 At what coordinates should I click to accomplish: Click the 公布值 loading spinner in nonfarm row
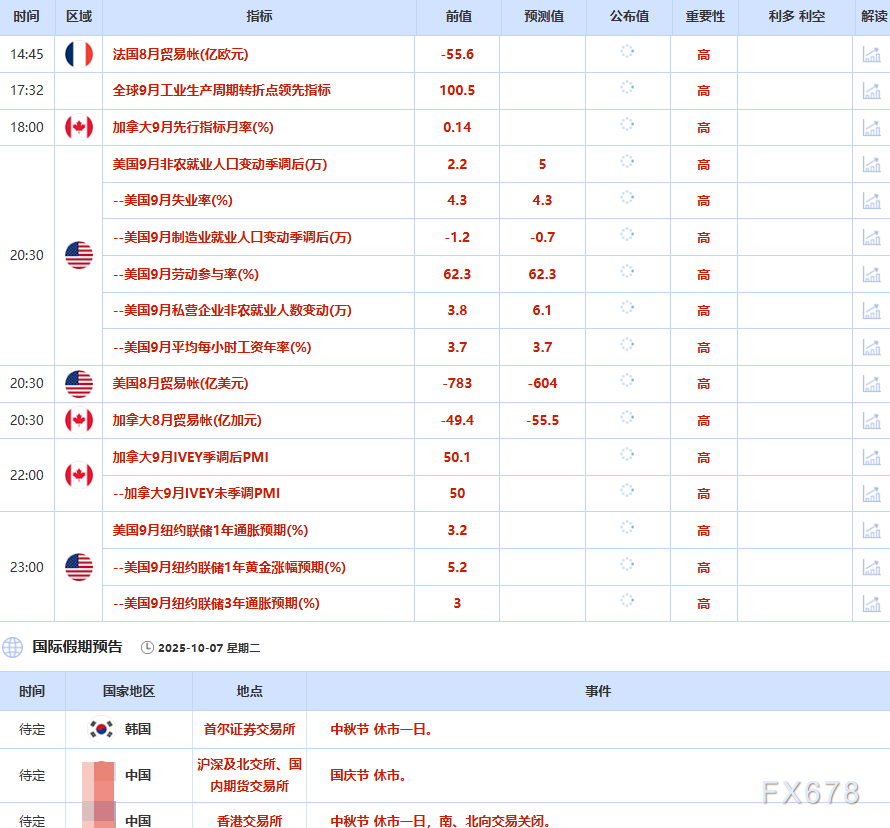tap(628, 164)
